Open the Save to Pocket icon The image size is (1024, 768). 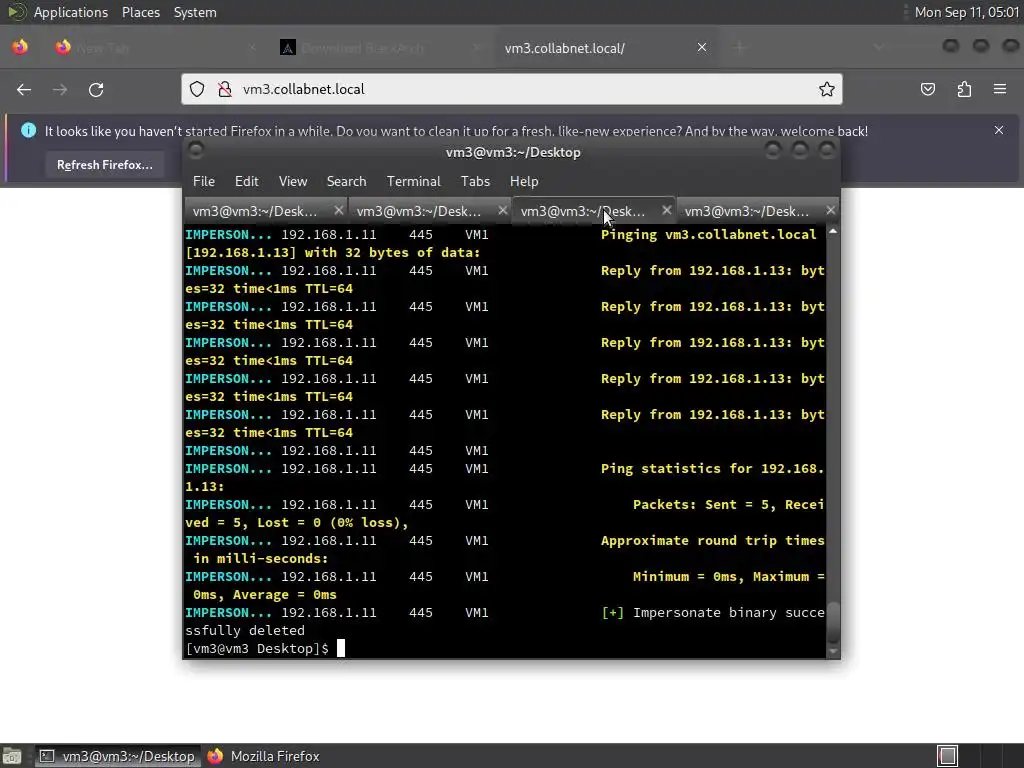click(x=928, y=89)
